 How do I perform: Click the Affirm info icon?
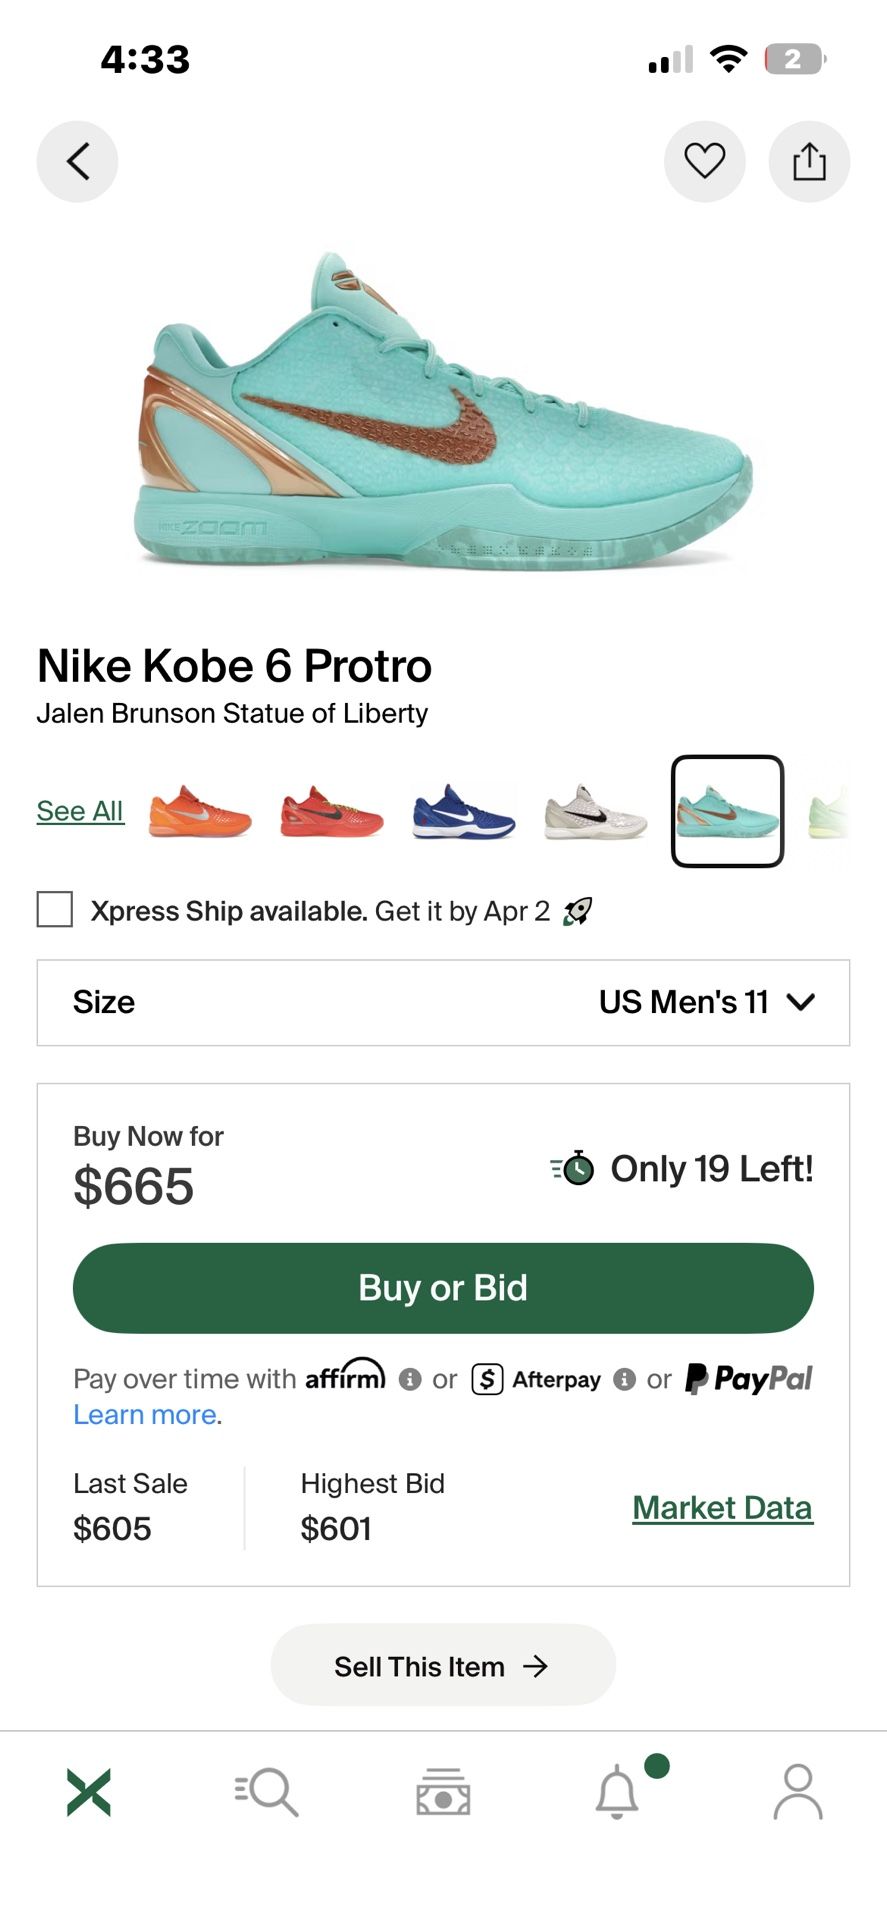pyautogui.click(x=410, y=1379)
